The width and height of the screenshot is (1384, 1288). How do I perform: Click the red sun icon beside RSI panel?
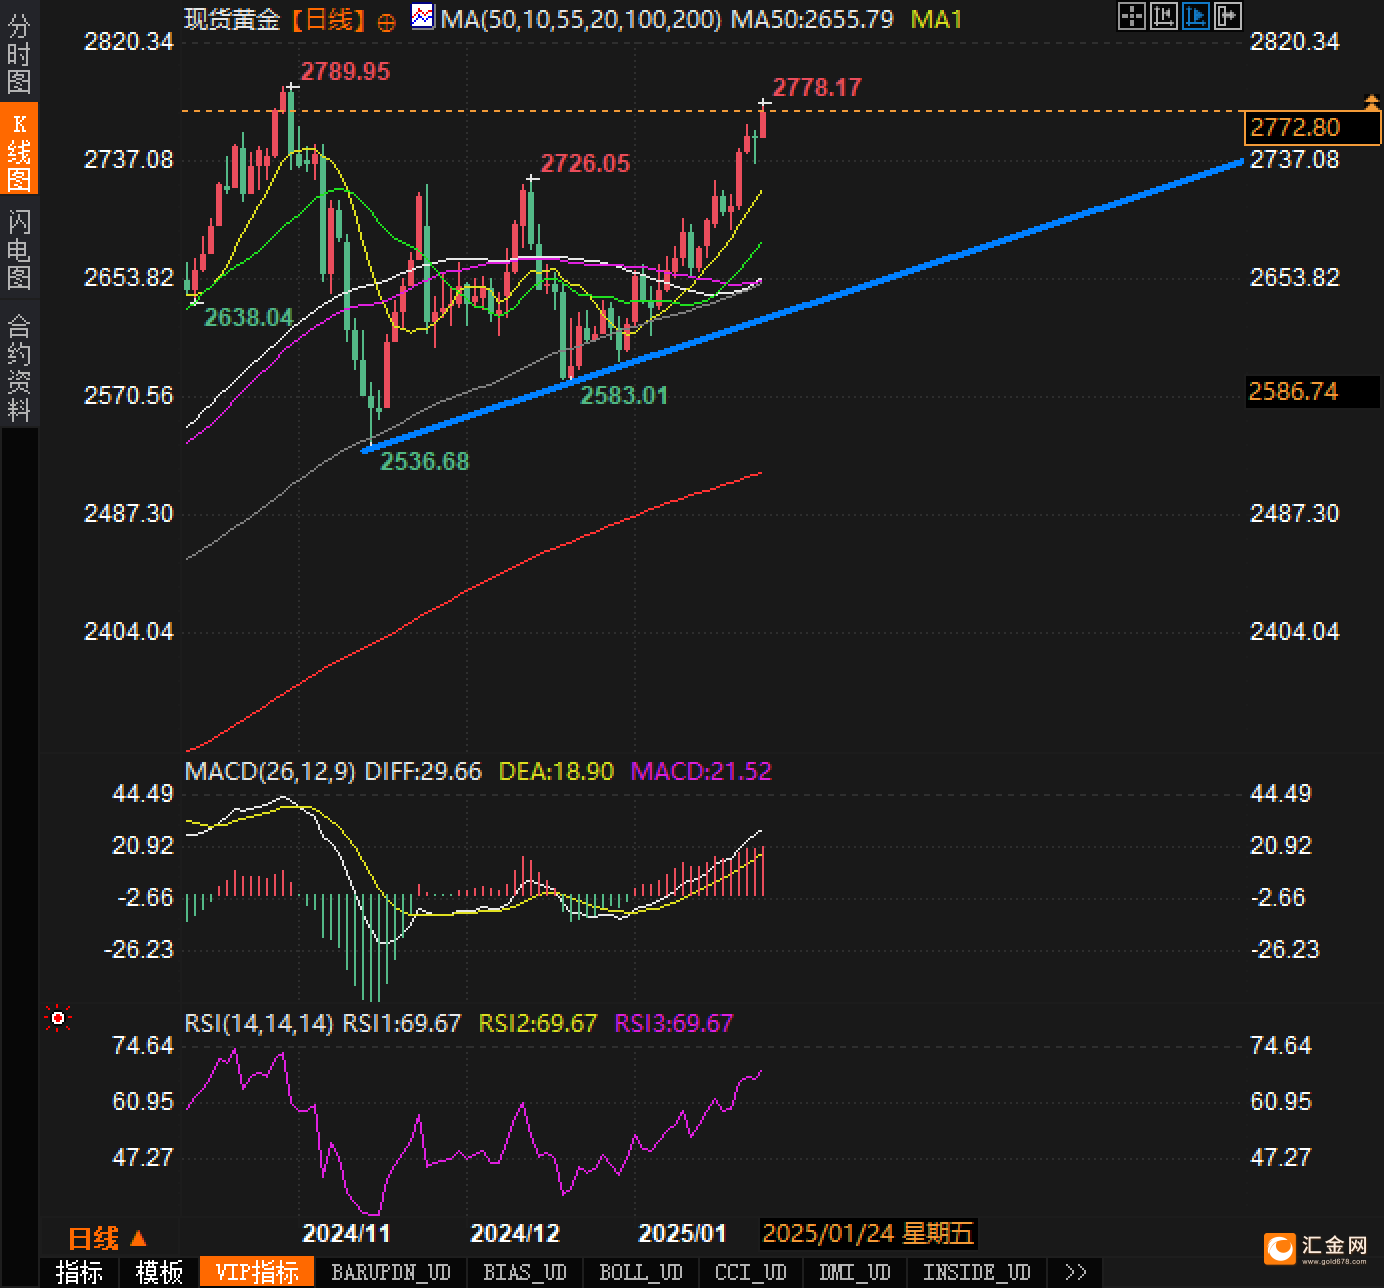[x=58, y=1018]
